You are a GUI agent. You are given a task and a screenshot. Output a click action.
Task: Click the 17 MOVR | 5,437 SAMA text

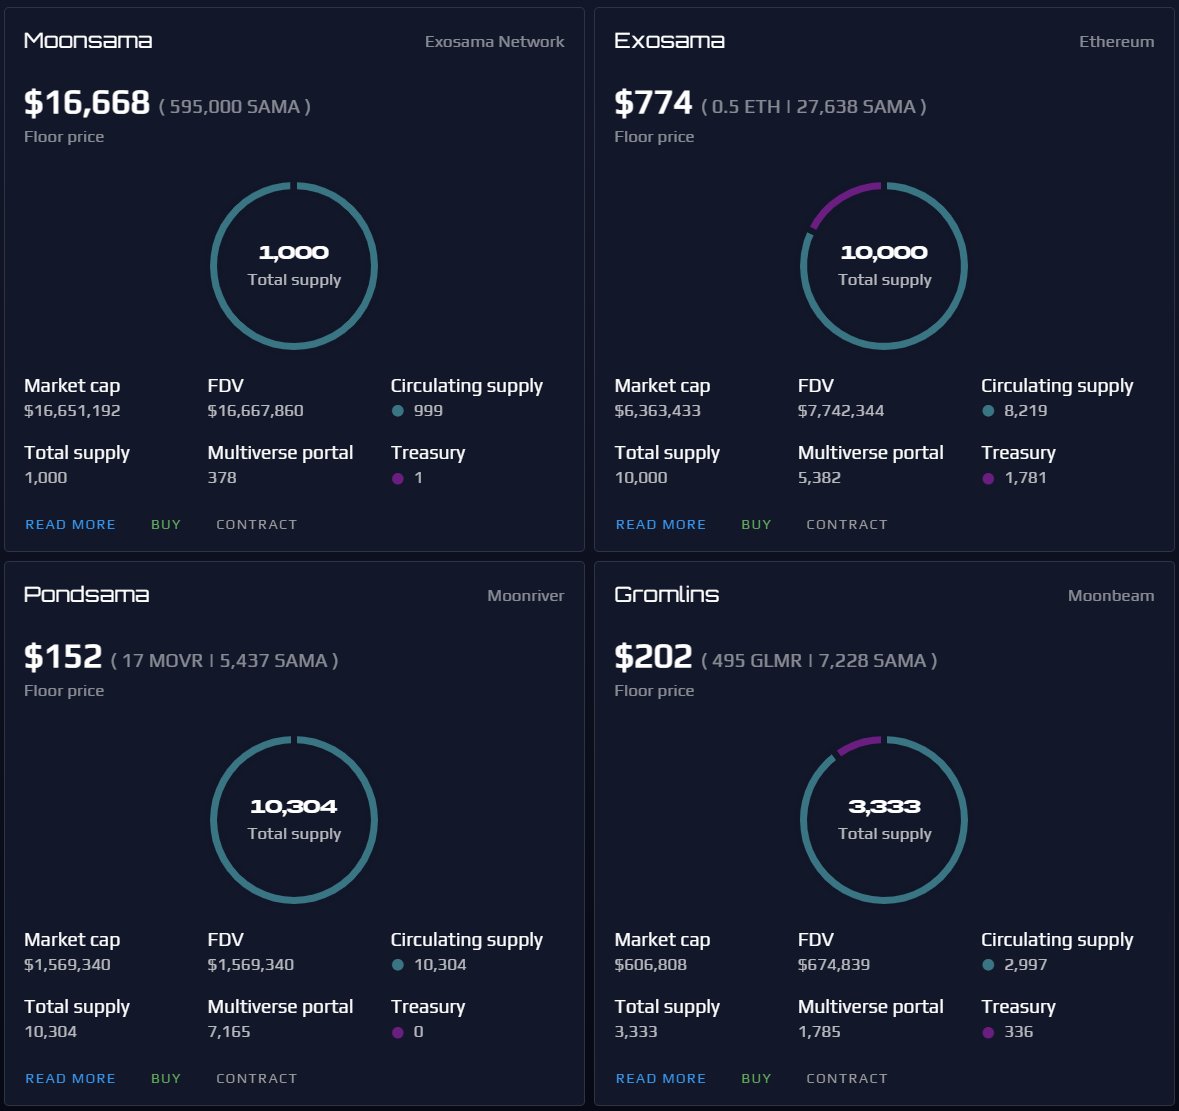[224, 661]
